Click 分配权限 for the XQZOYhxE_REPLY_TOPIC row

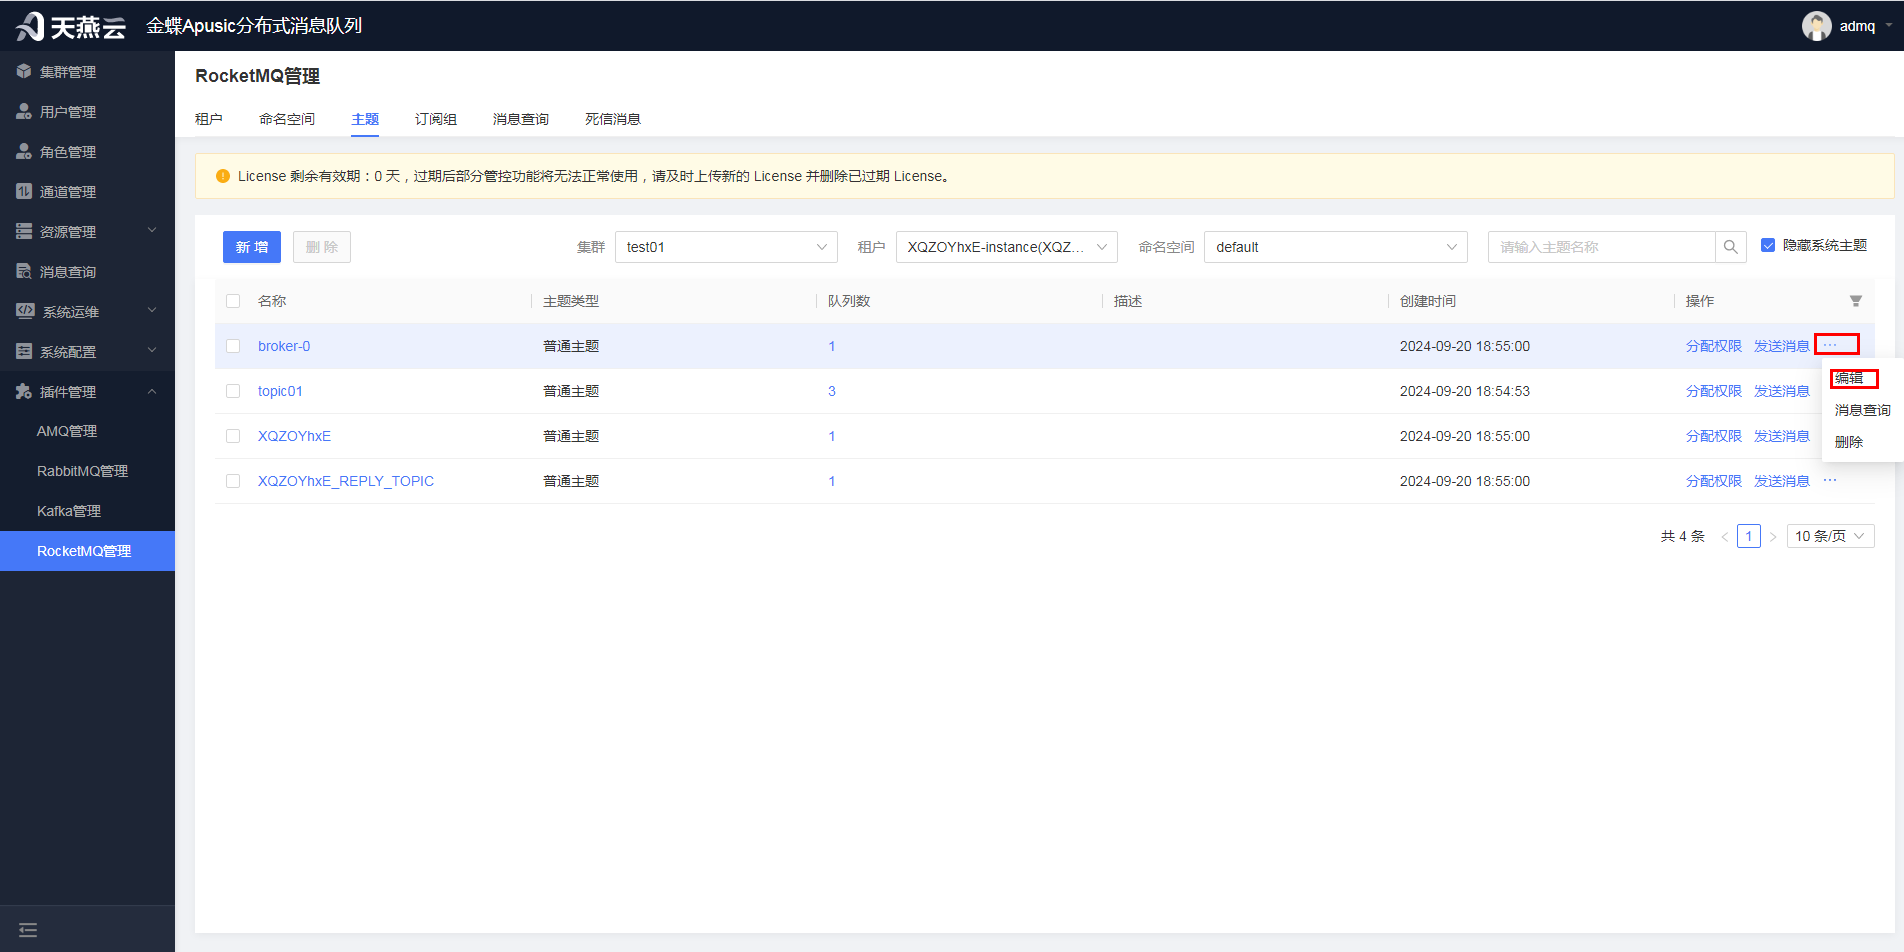coord(1714,481)
